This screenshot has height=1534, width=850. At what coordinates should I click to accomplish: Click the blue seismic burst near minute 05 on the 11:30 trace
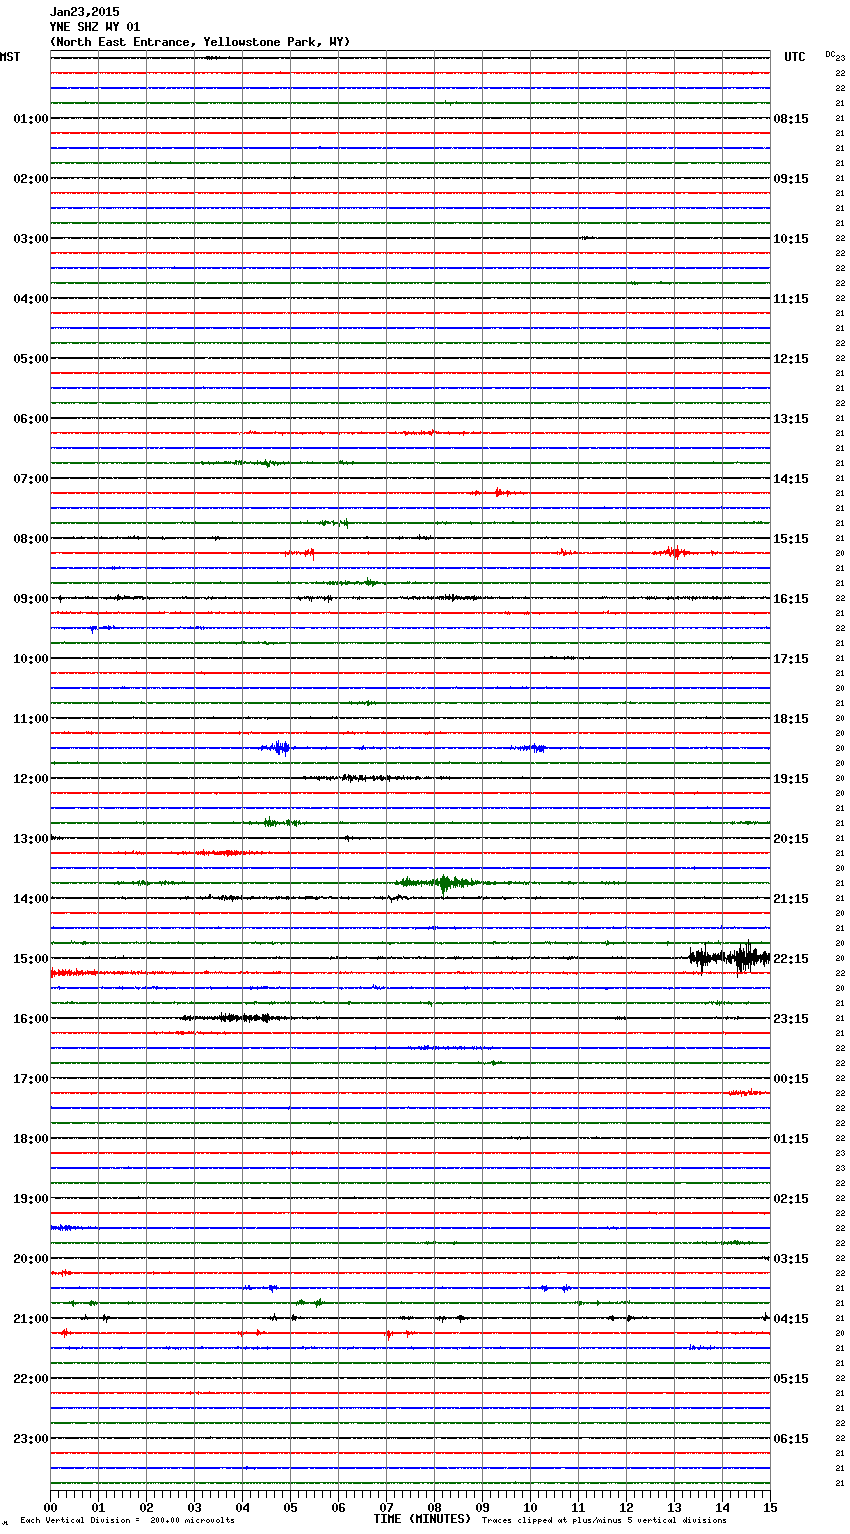coord(277,748)
